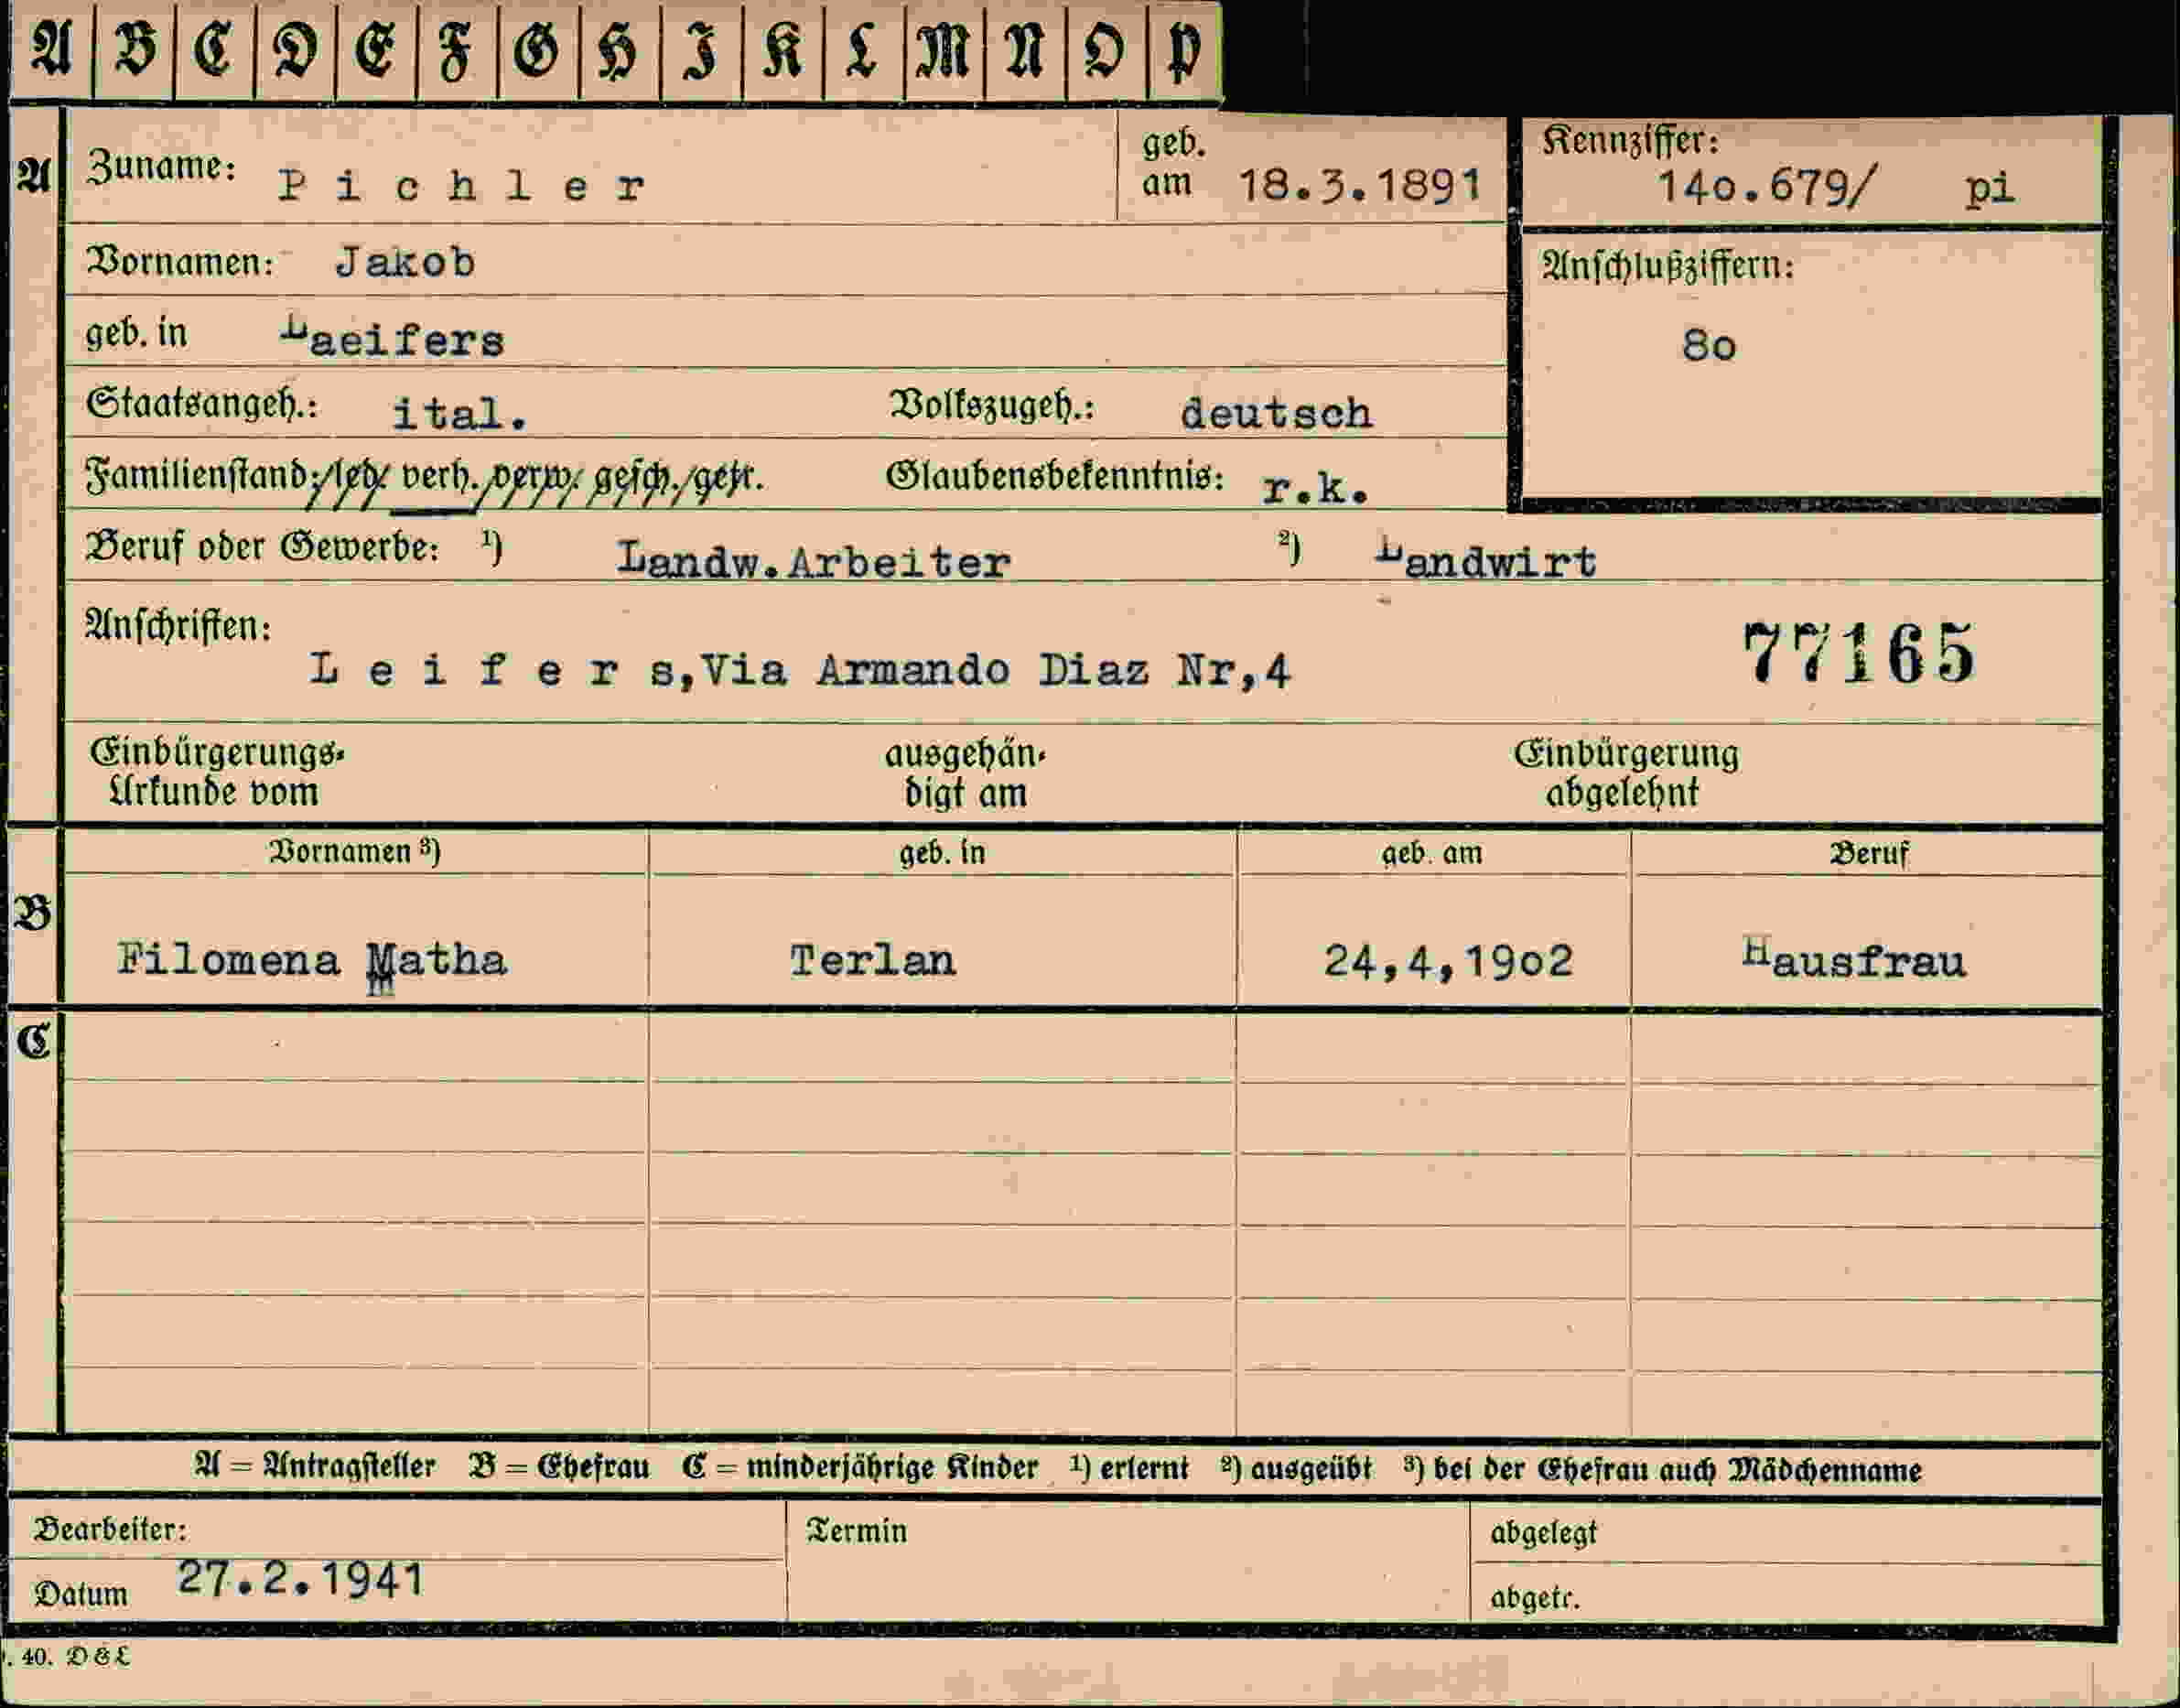Click the wife's occupation 'Hausfrau'

point(1854,959)
